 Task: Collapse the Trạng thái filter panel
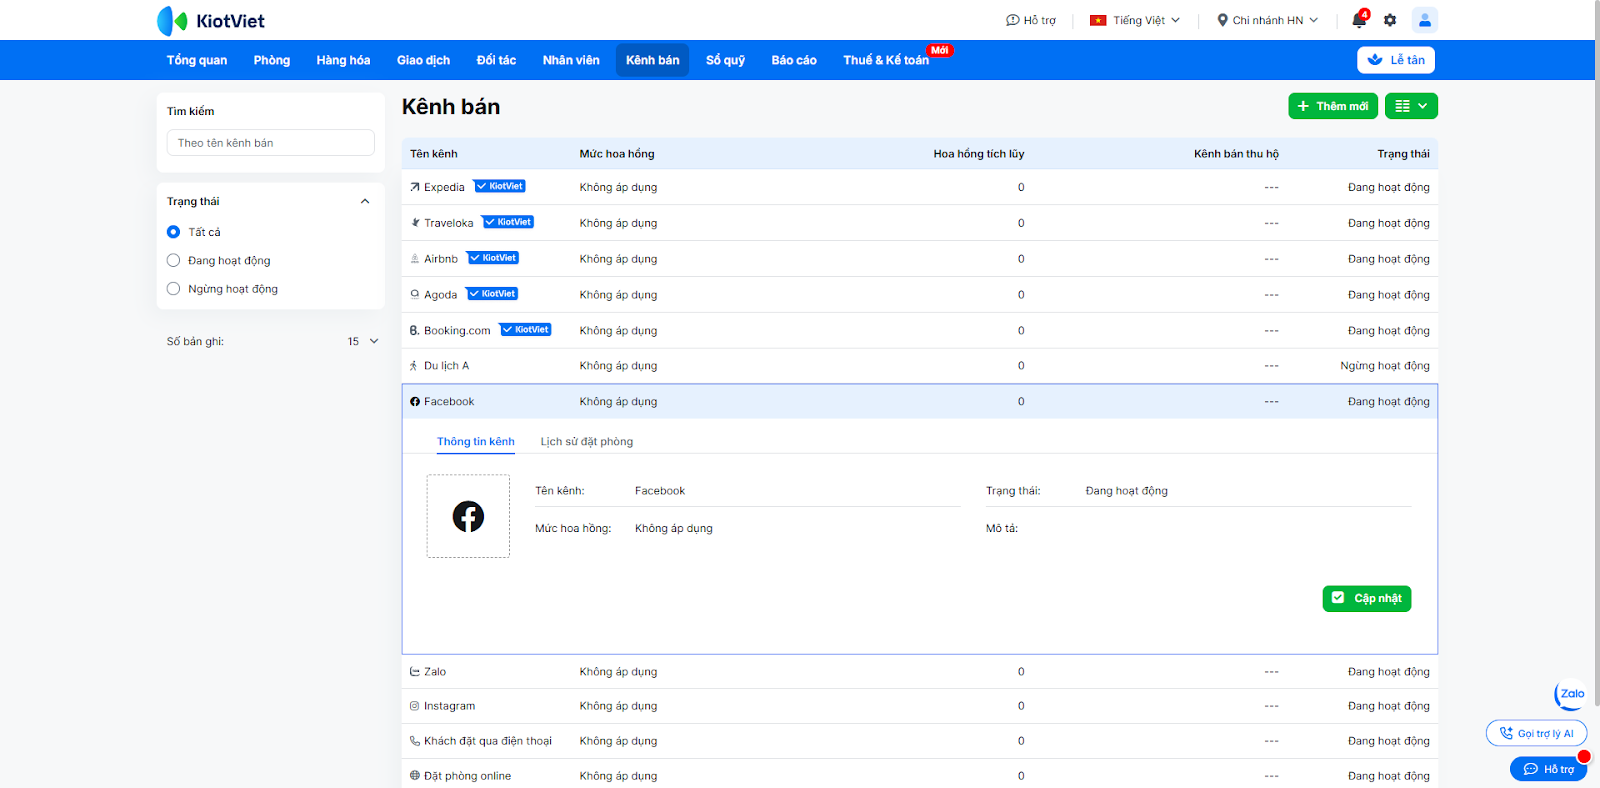tap(365, 202)
